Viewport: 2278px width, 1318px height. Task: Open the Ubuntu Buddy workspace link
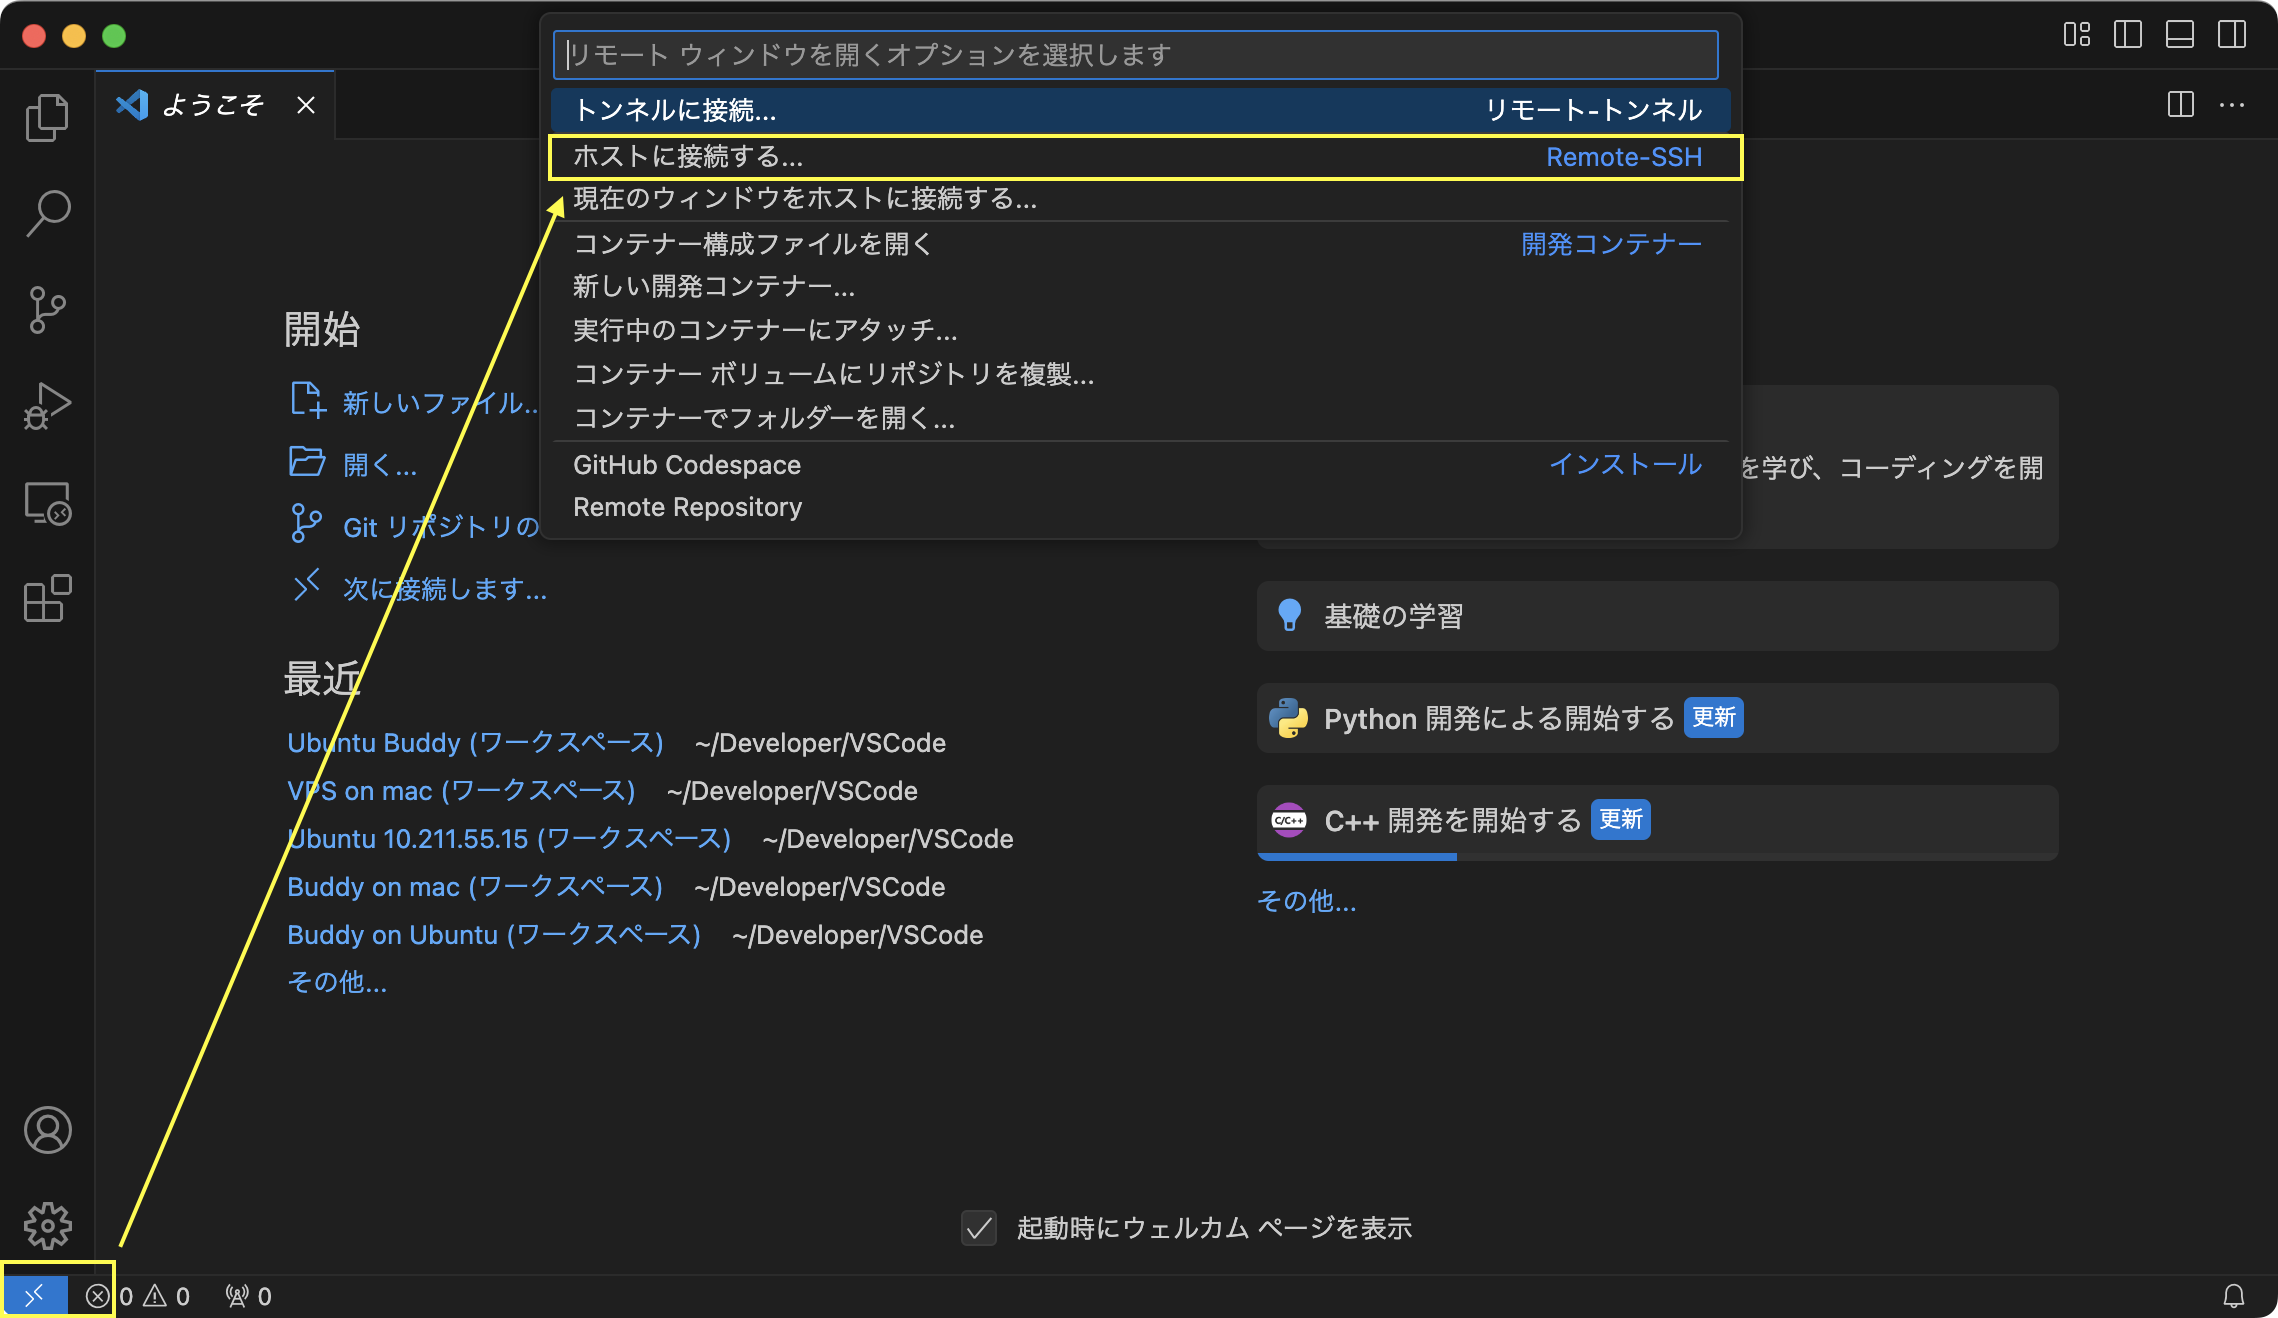pos(474,742)
